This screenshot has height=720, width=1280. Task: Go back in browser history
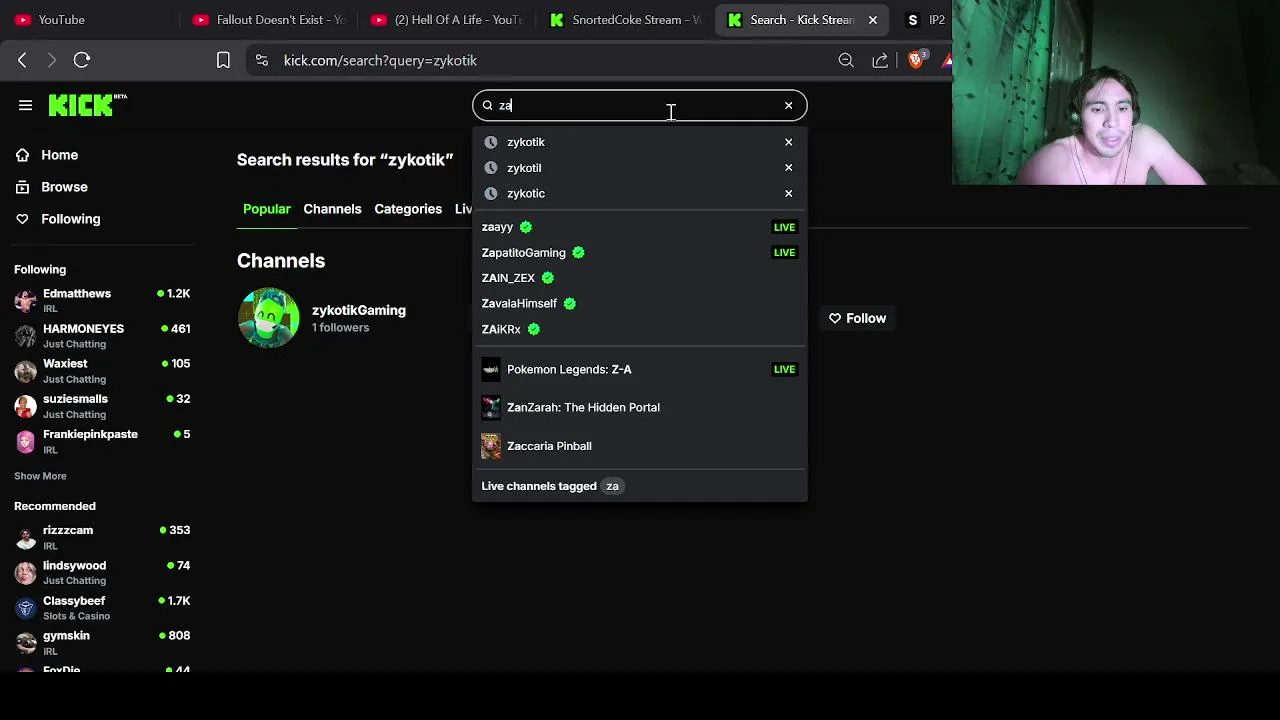22,60
